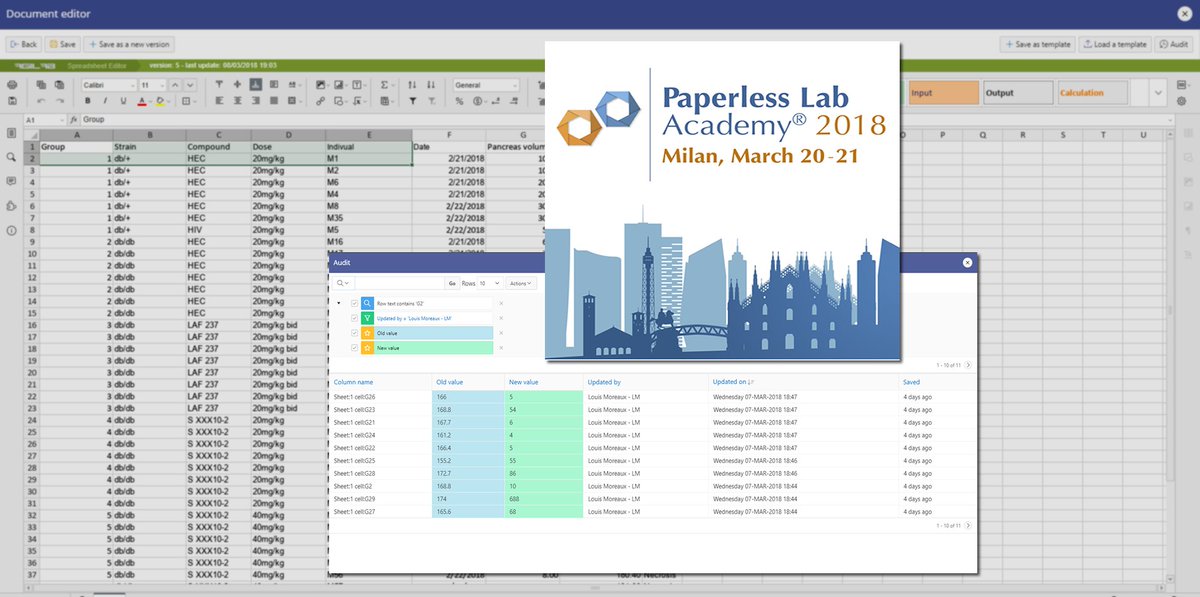Screen dimensions: 1200x597
Task: Click Save as template button
Action: [1038, 44]
